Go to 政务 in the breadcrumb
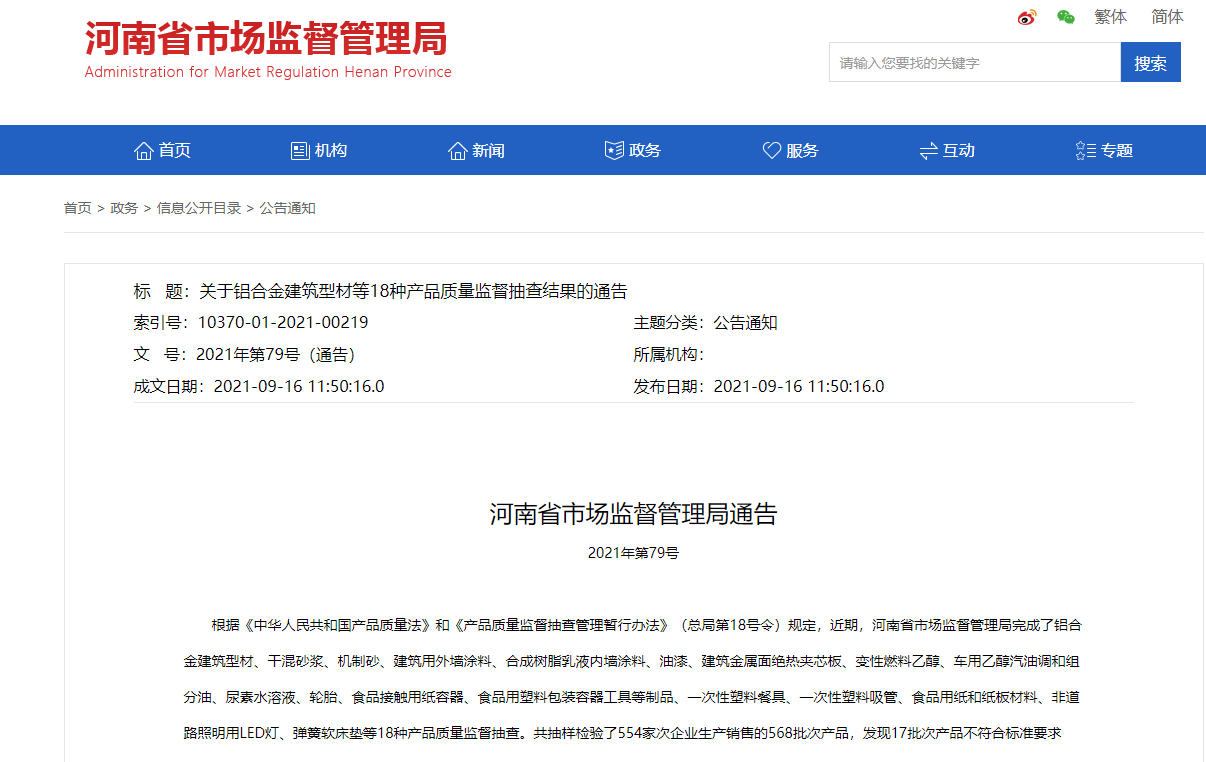 (124, 208)
